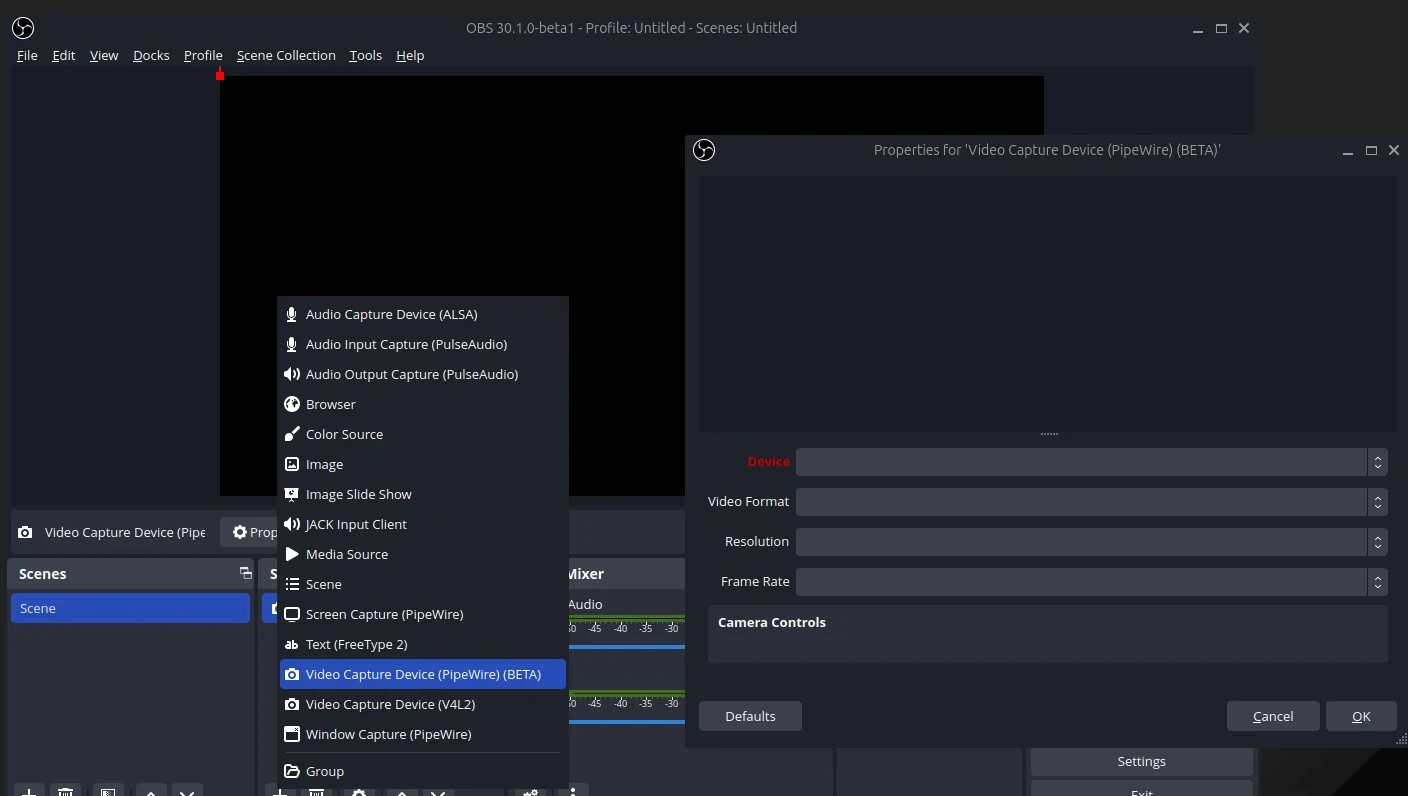The width and height of the screenshot is (1408, 796).
Task: Open the Device dropdown
Action: point(1091,462)
